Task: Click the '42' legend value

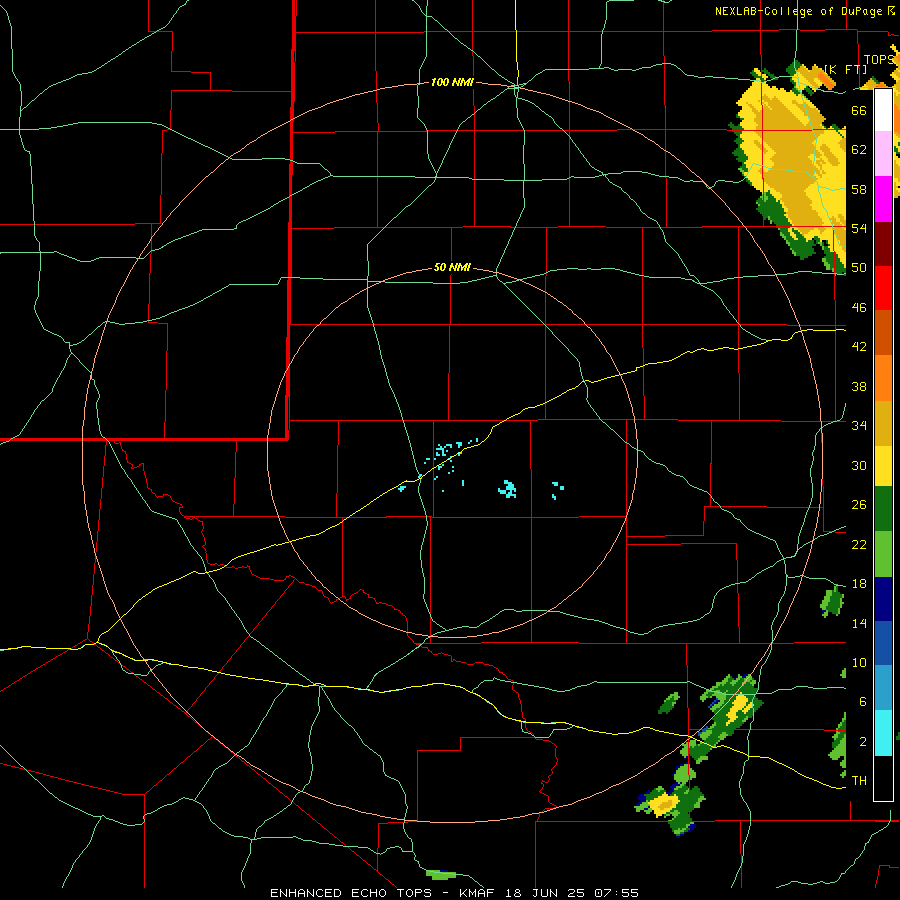Action: pyautogui.click(x=859, y=347)
